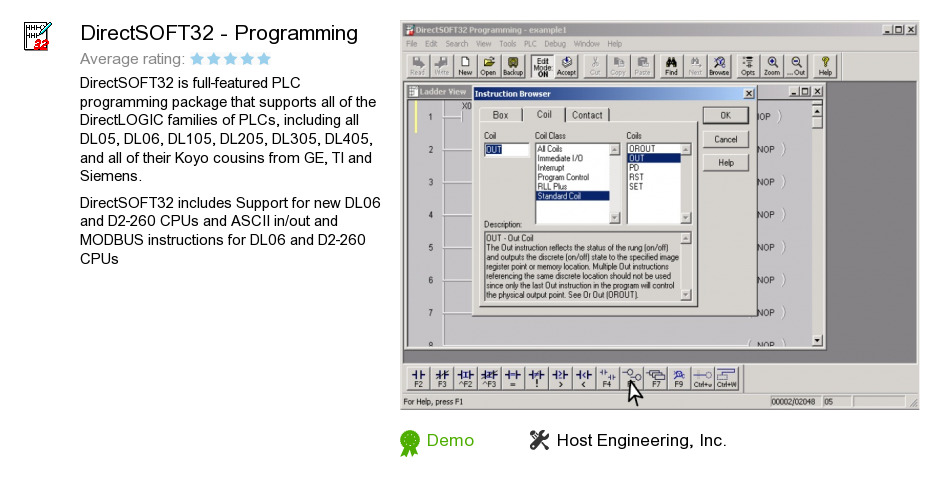The height and width of the screenshot is (487, 940).
Task: Click OK in Instruction Browser
Action: click(726, 115)
